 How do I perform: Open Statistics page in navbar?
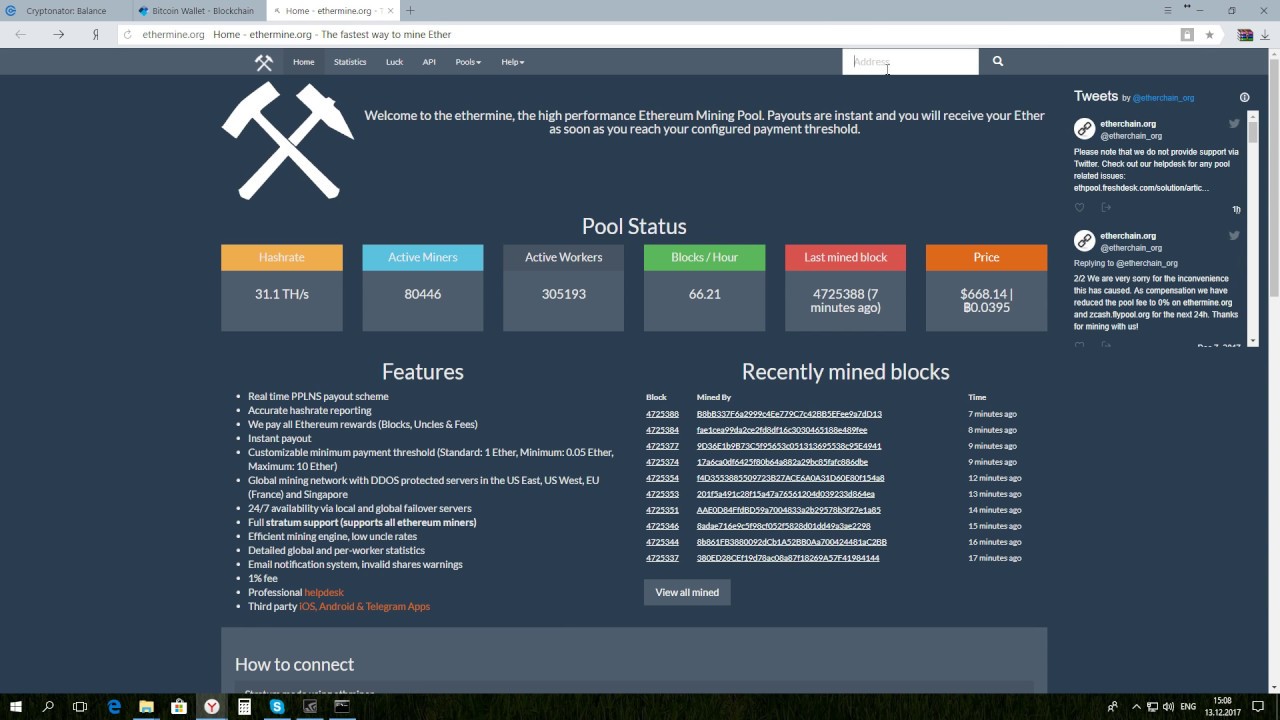click(x=350, y=62)
